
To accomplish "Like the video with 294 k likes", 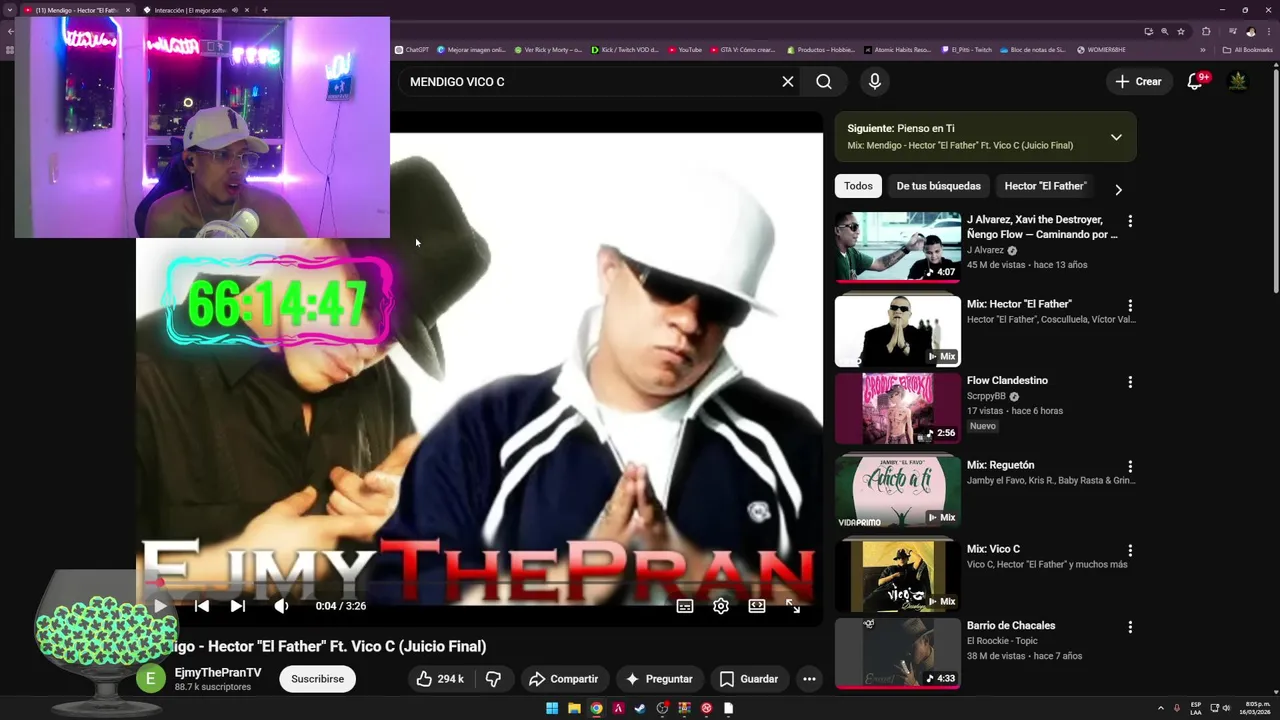I will point(440,679).
